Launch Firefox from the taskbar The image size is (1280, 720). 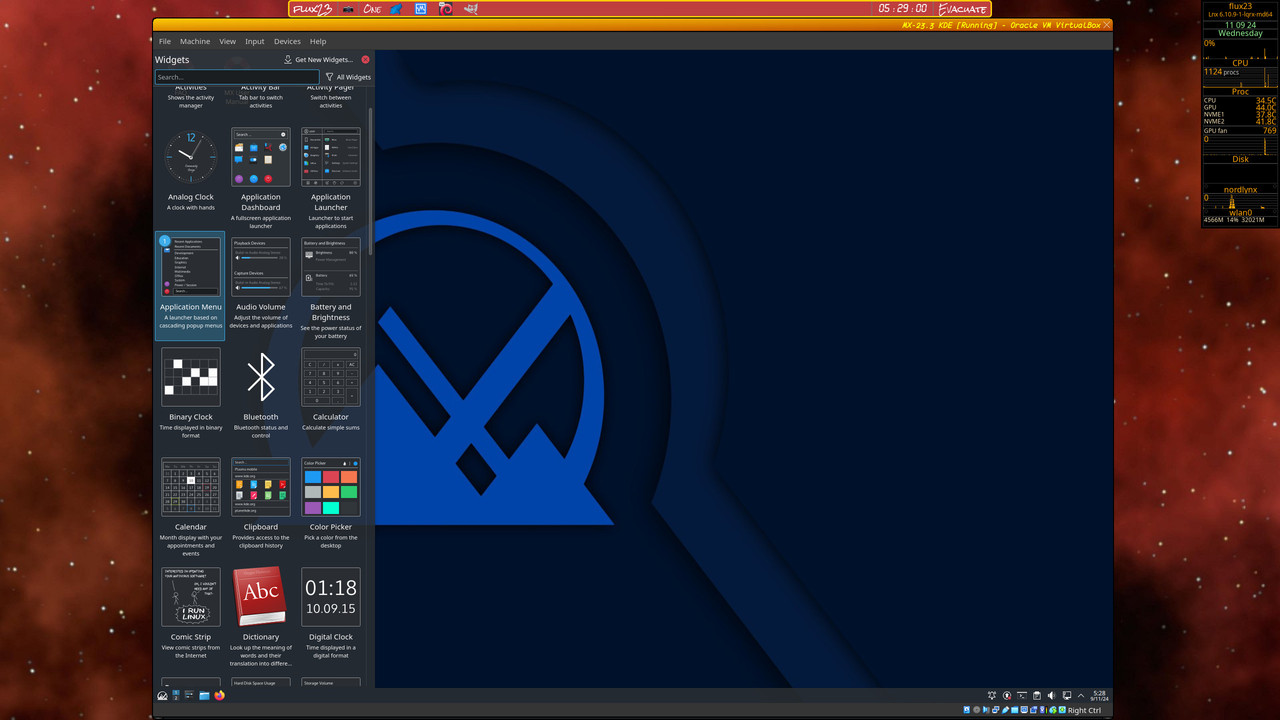219,695
